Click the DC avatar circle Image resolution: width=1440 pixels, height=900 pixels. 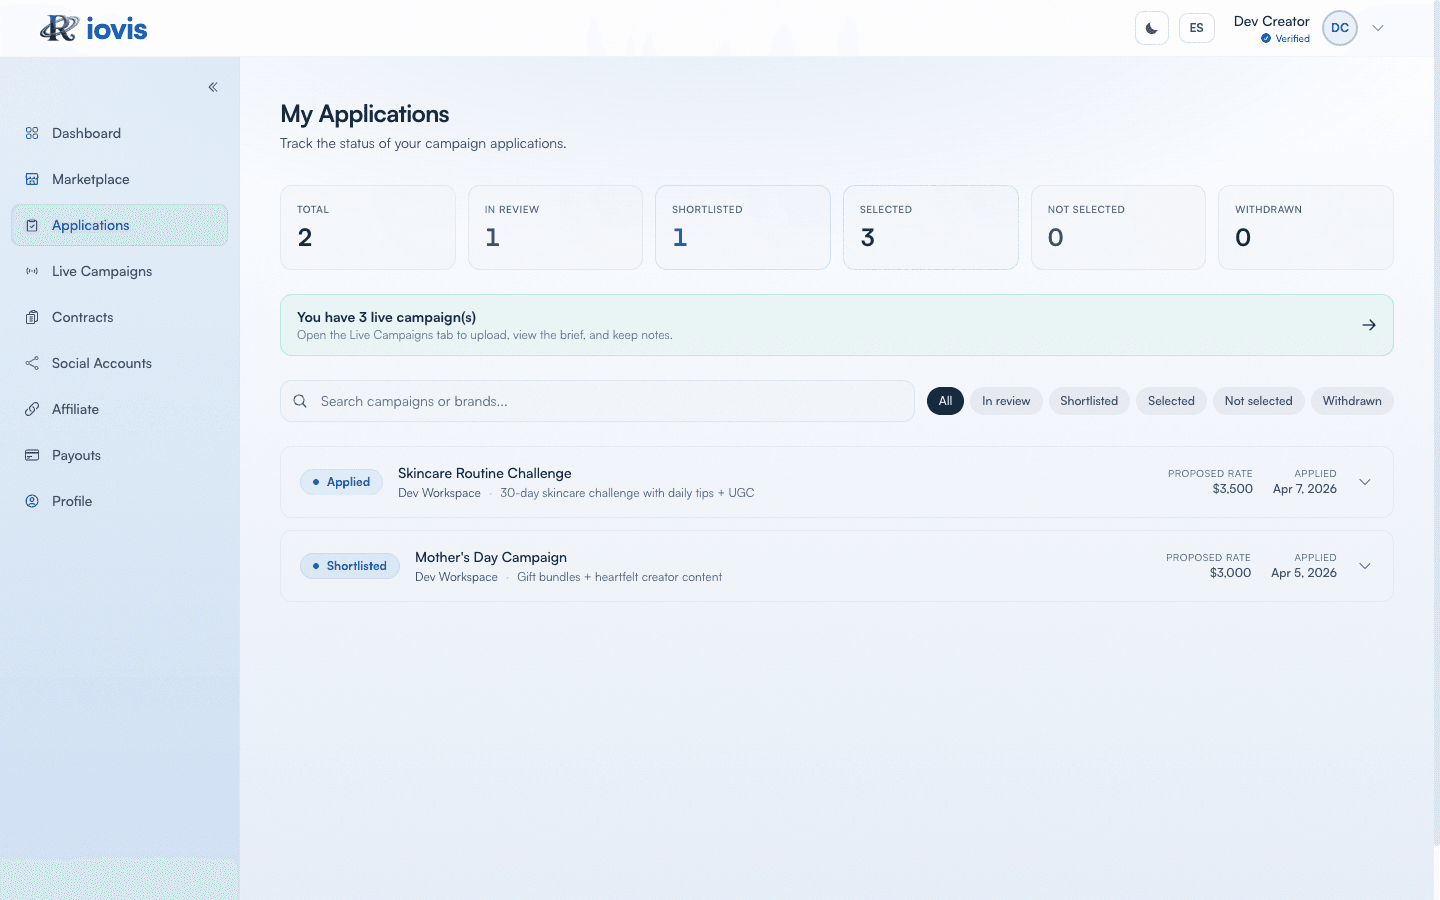(x=1340, y=28)
